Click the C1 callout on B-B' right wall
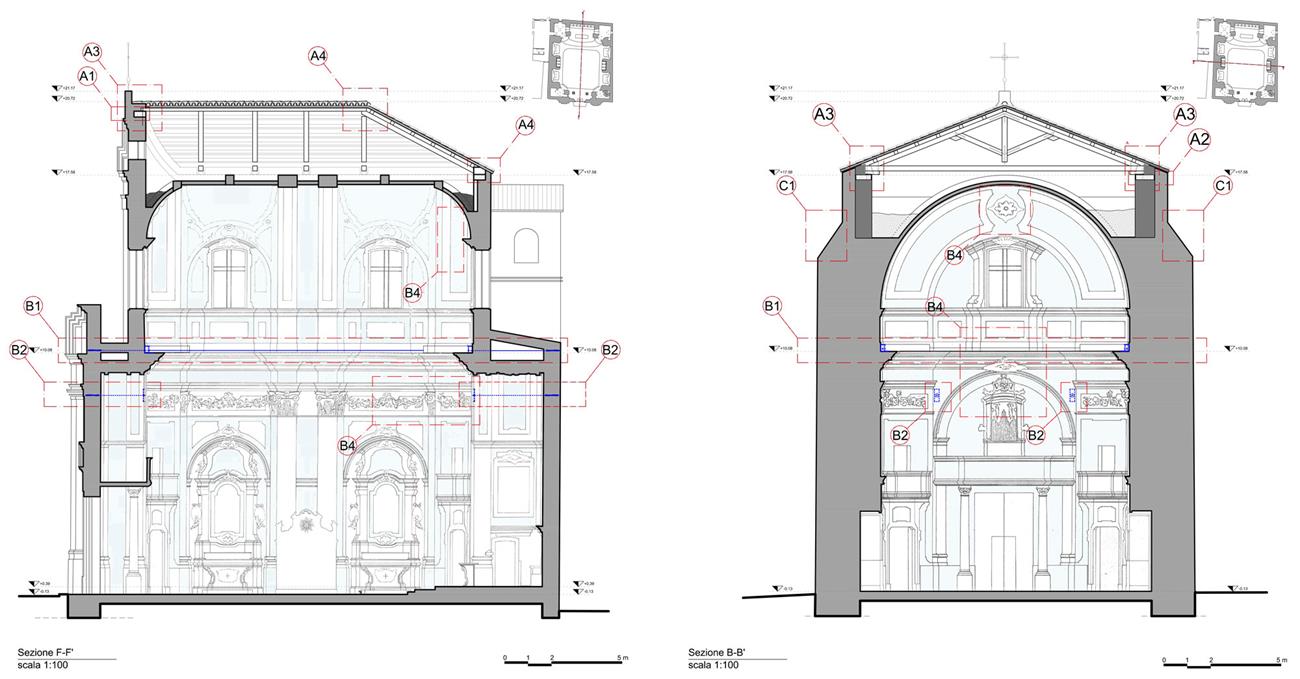The height and width of the screenshot is (679, 1300). [1223, 186]
